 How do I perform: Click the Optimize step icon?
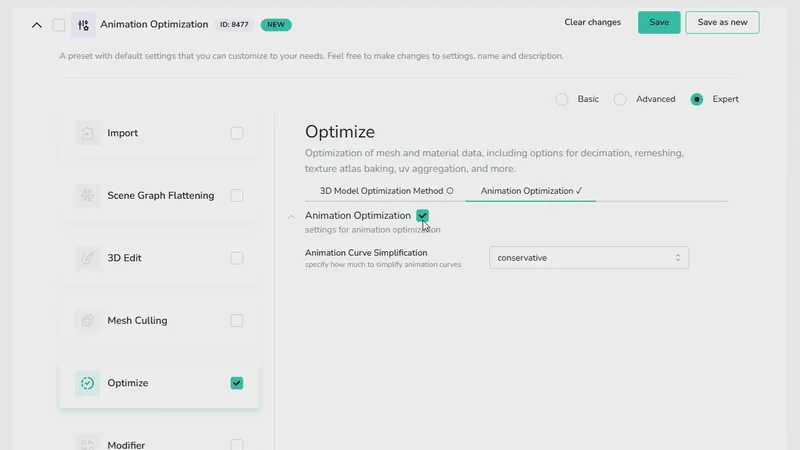(88, 383)
